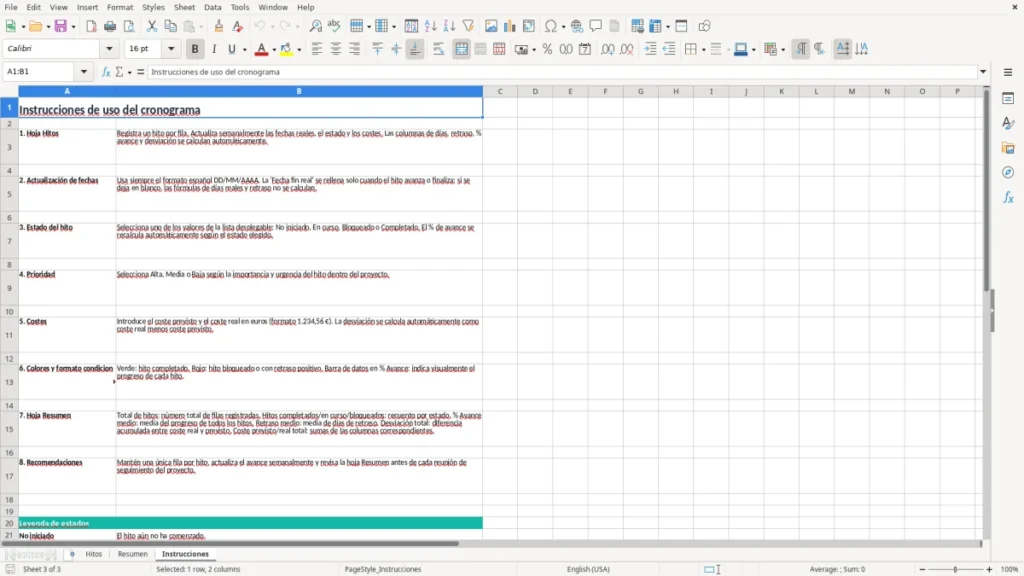Click the formula equals sign button
This screenshot has width=1024, height=576.
(x=140, y=72)
